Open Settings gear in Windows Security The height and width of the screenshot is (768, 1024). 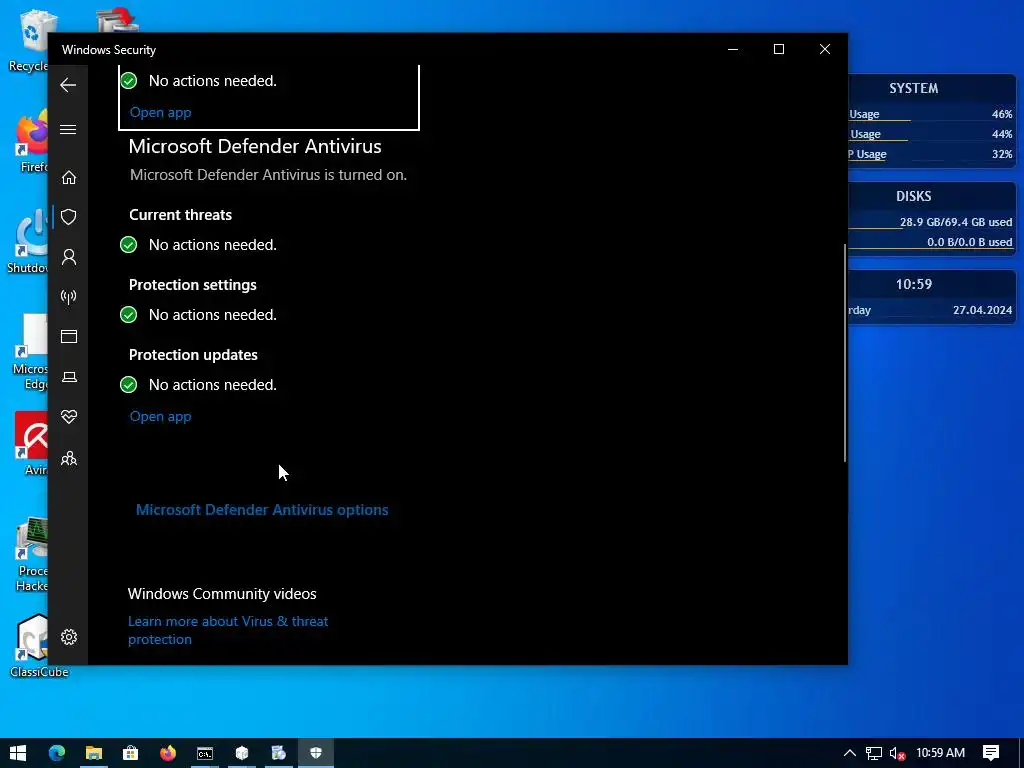coord(69,637)
